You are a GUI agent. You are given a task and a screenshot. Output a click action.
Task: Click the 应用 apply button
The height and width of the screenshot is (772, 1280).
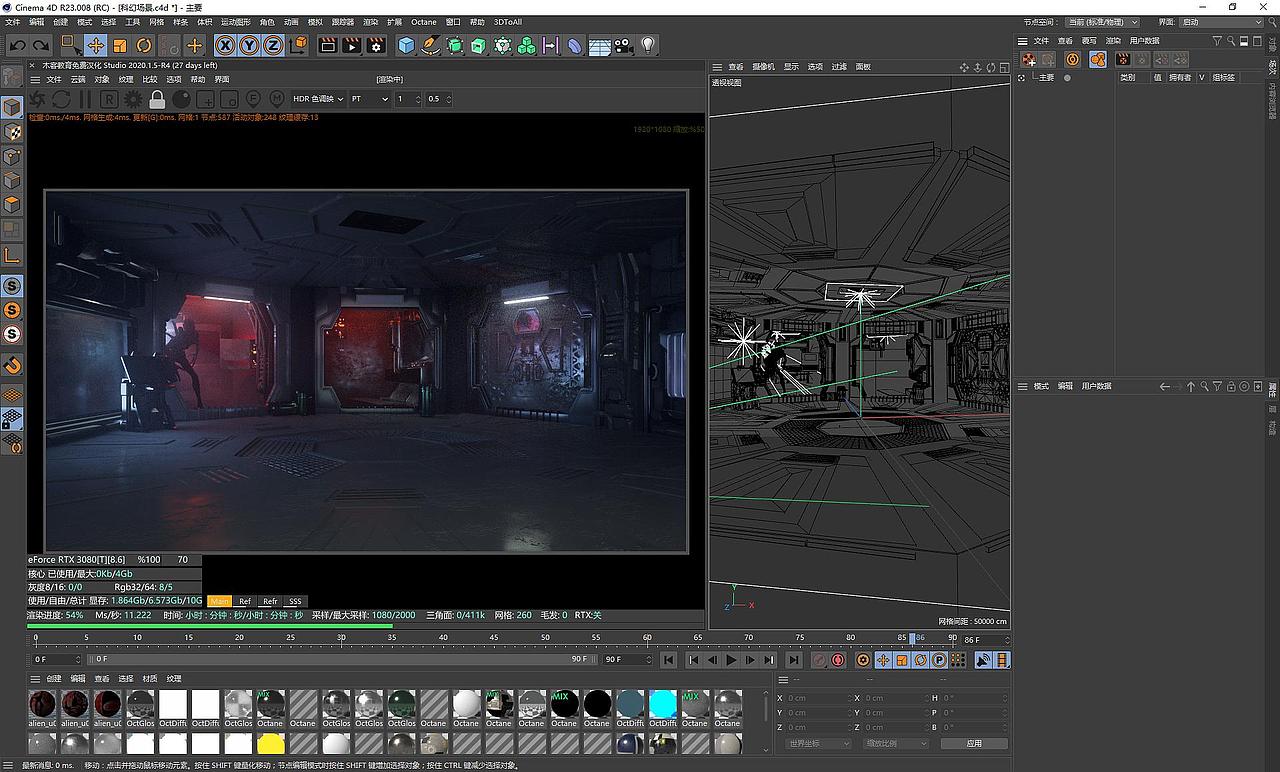coord(974,743)
